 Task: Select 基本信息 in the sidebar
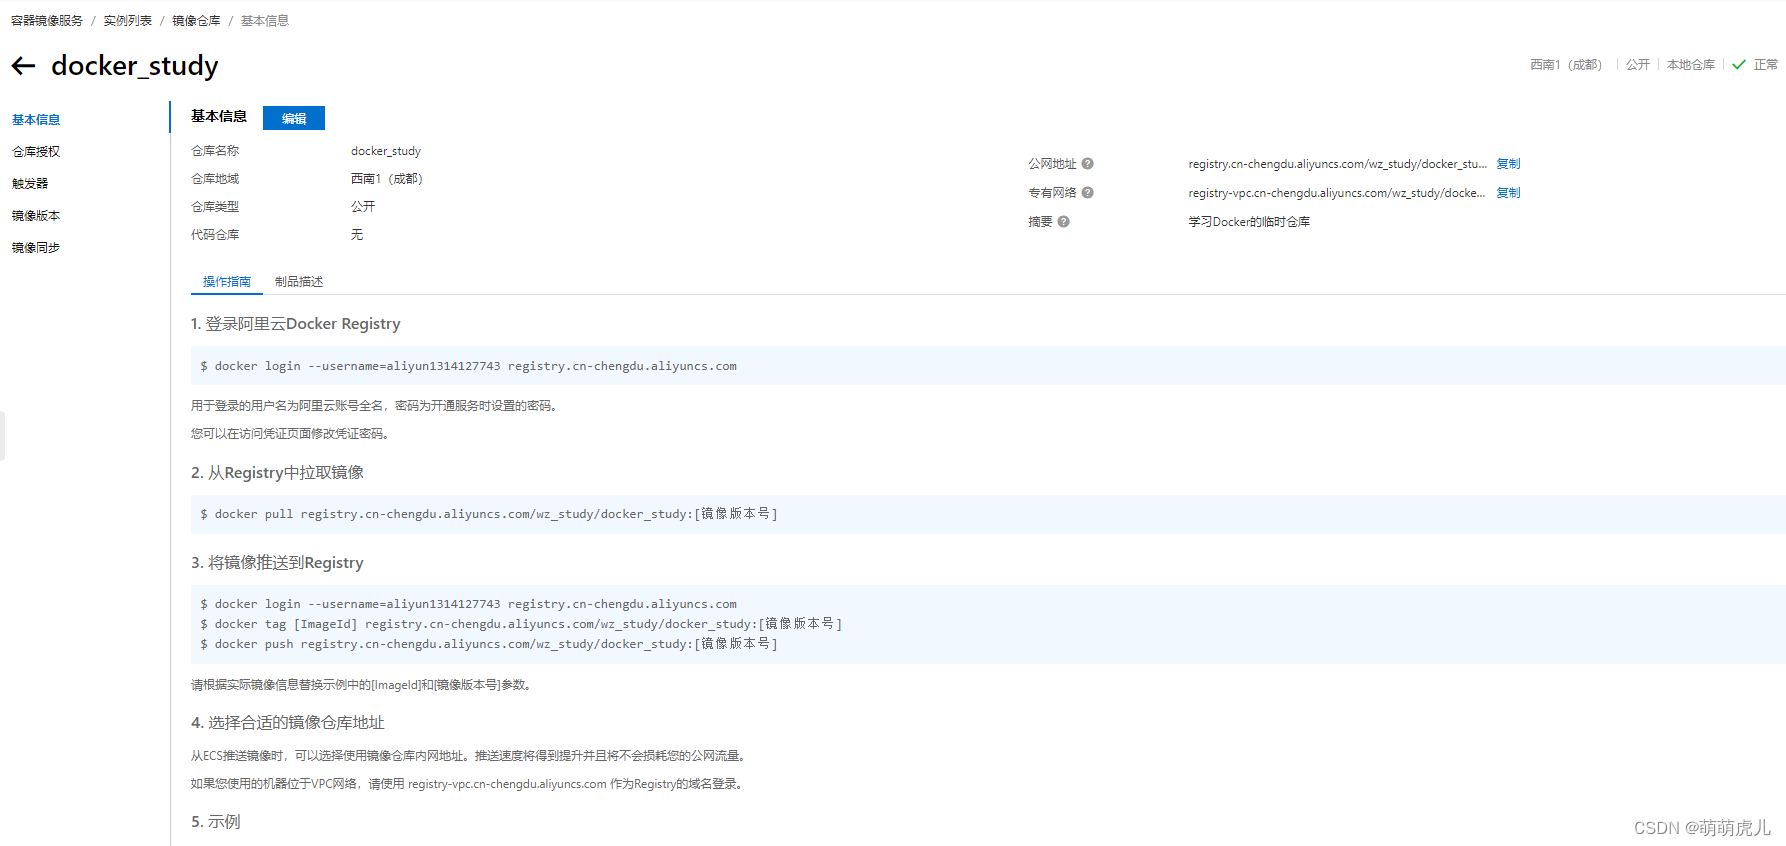coord(36,120)
